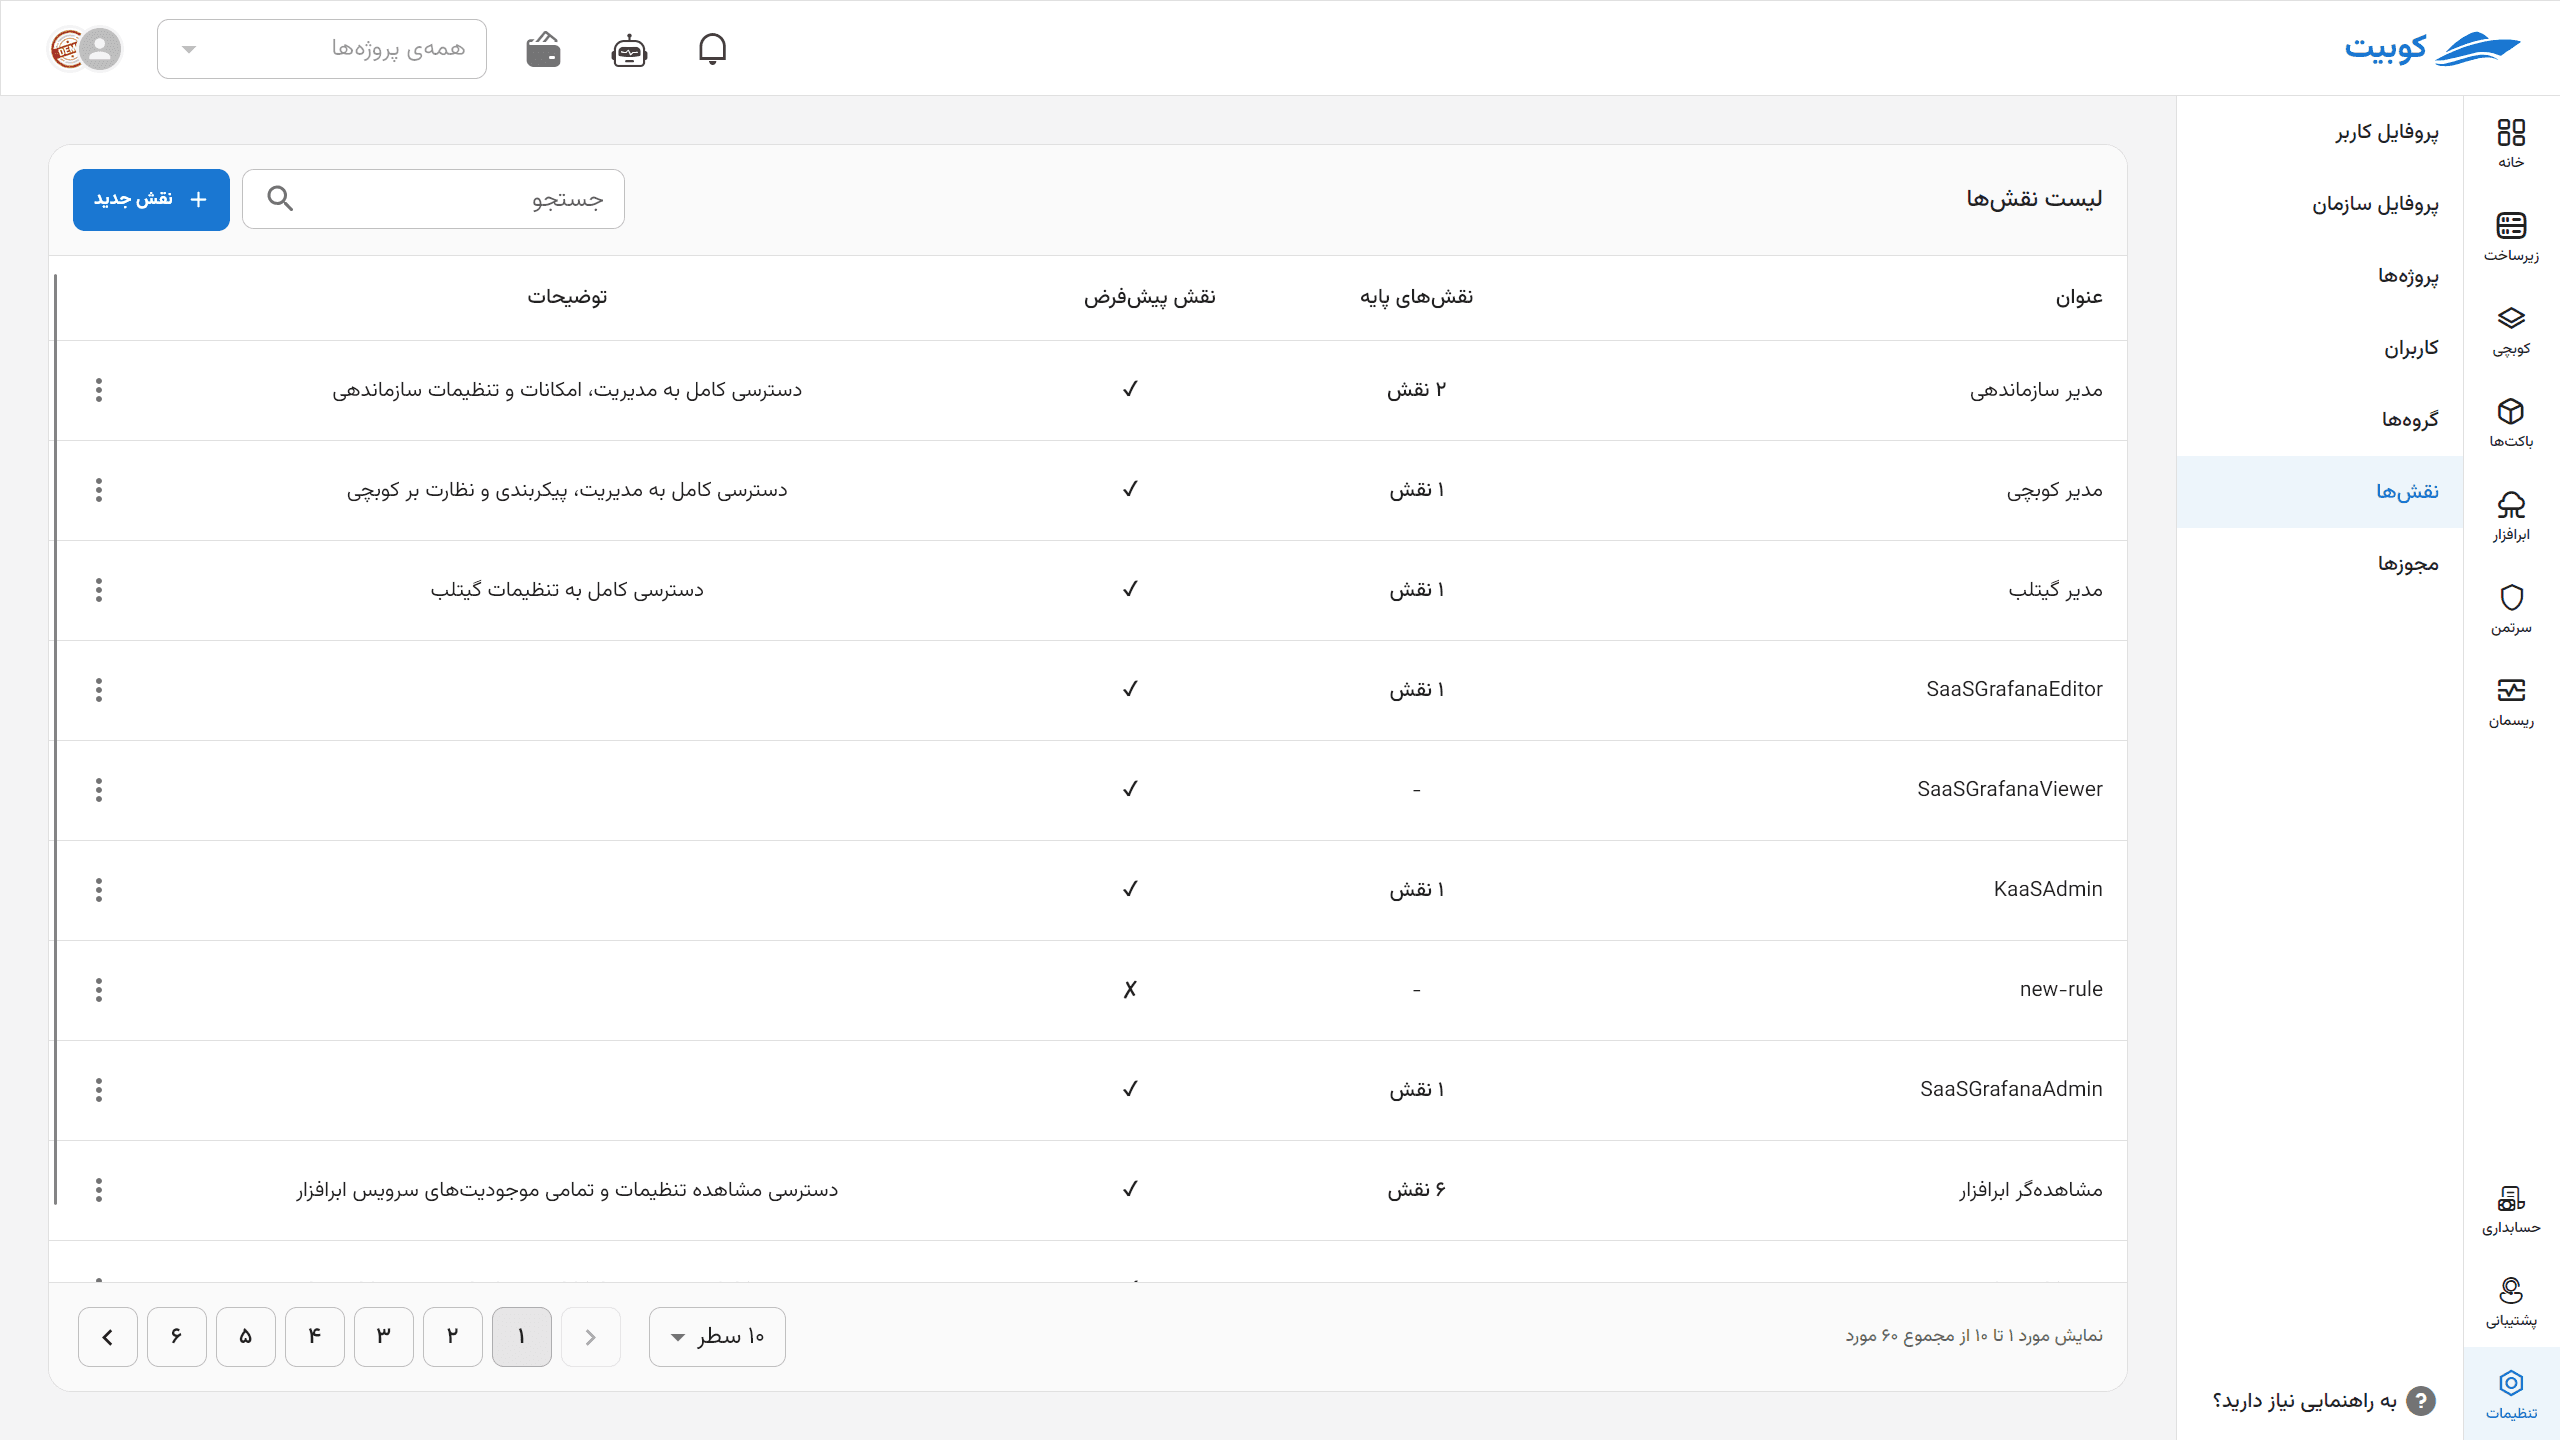Open the robot assistant icon
Image resolution: width=2560 pixels, height=1440 pixels.
(629, 49)
